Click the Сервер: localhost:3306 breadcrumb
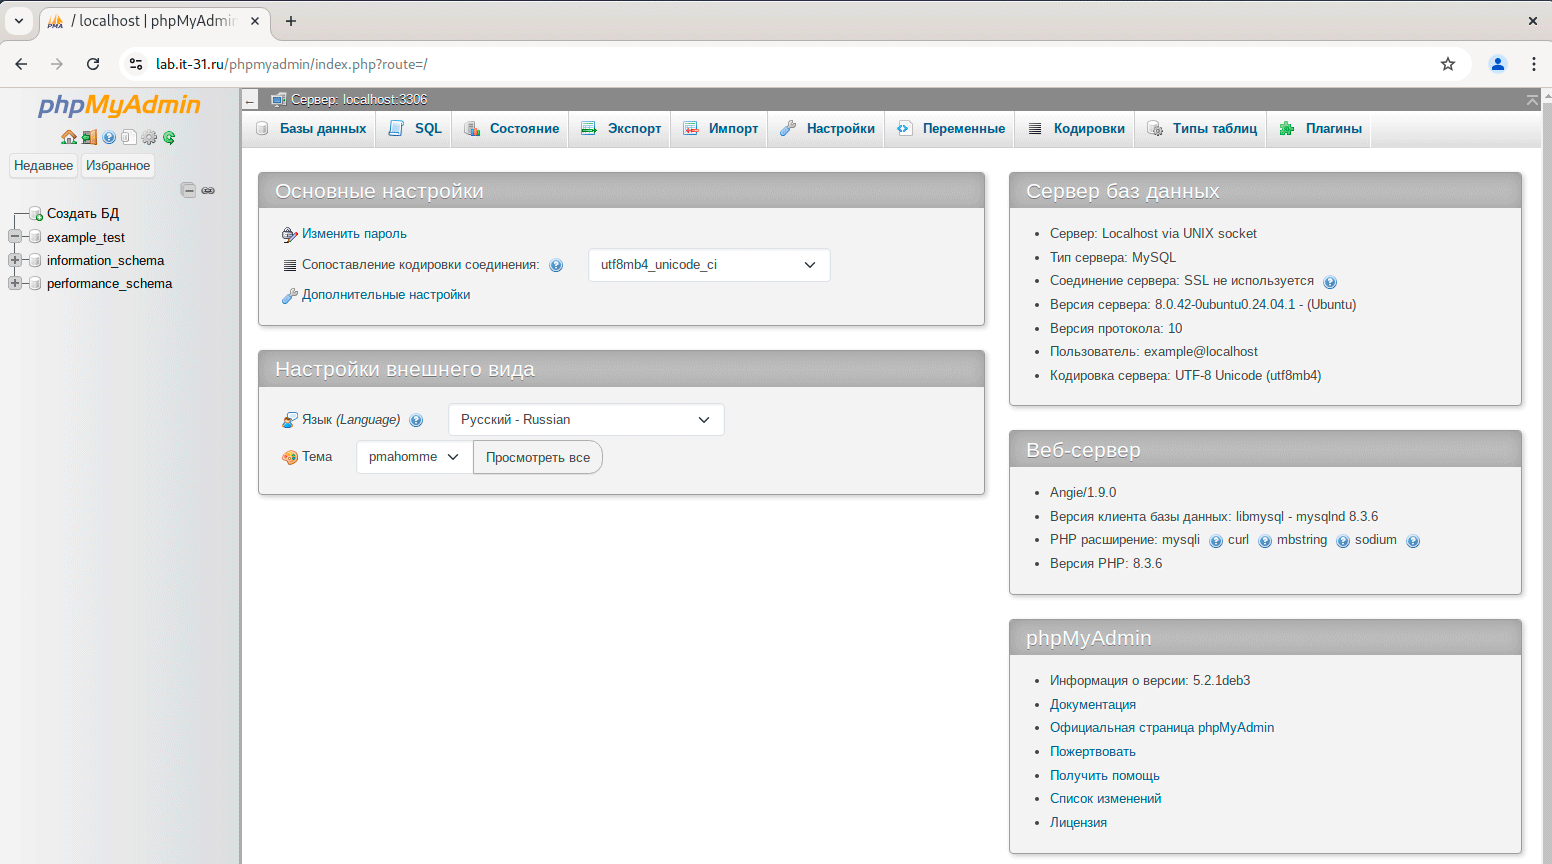 (359, 100)
